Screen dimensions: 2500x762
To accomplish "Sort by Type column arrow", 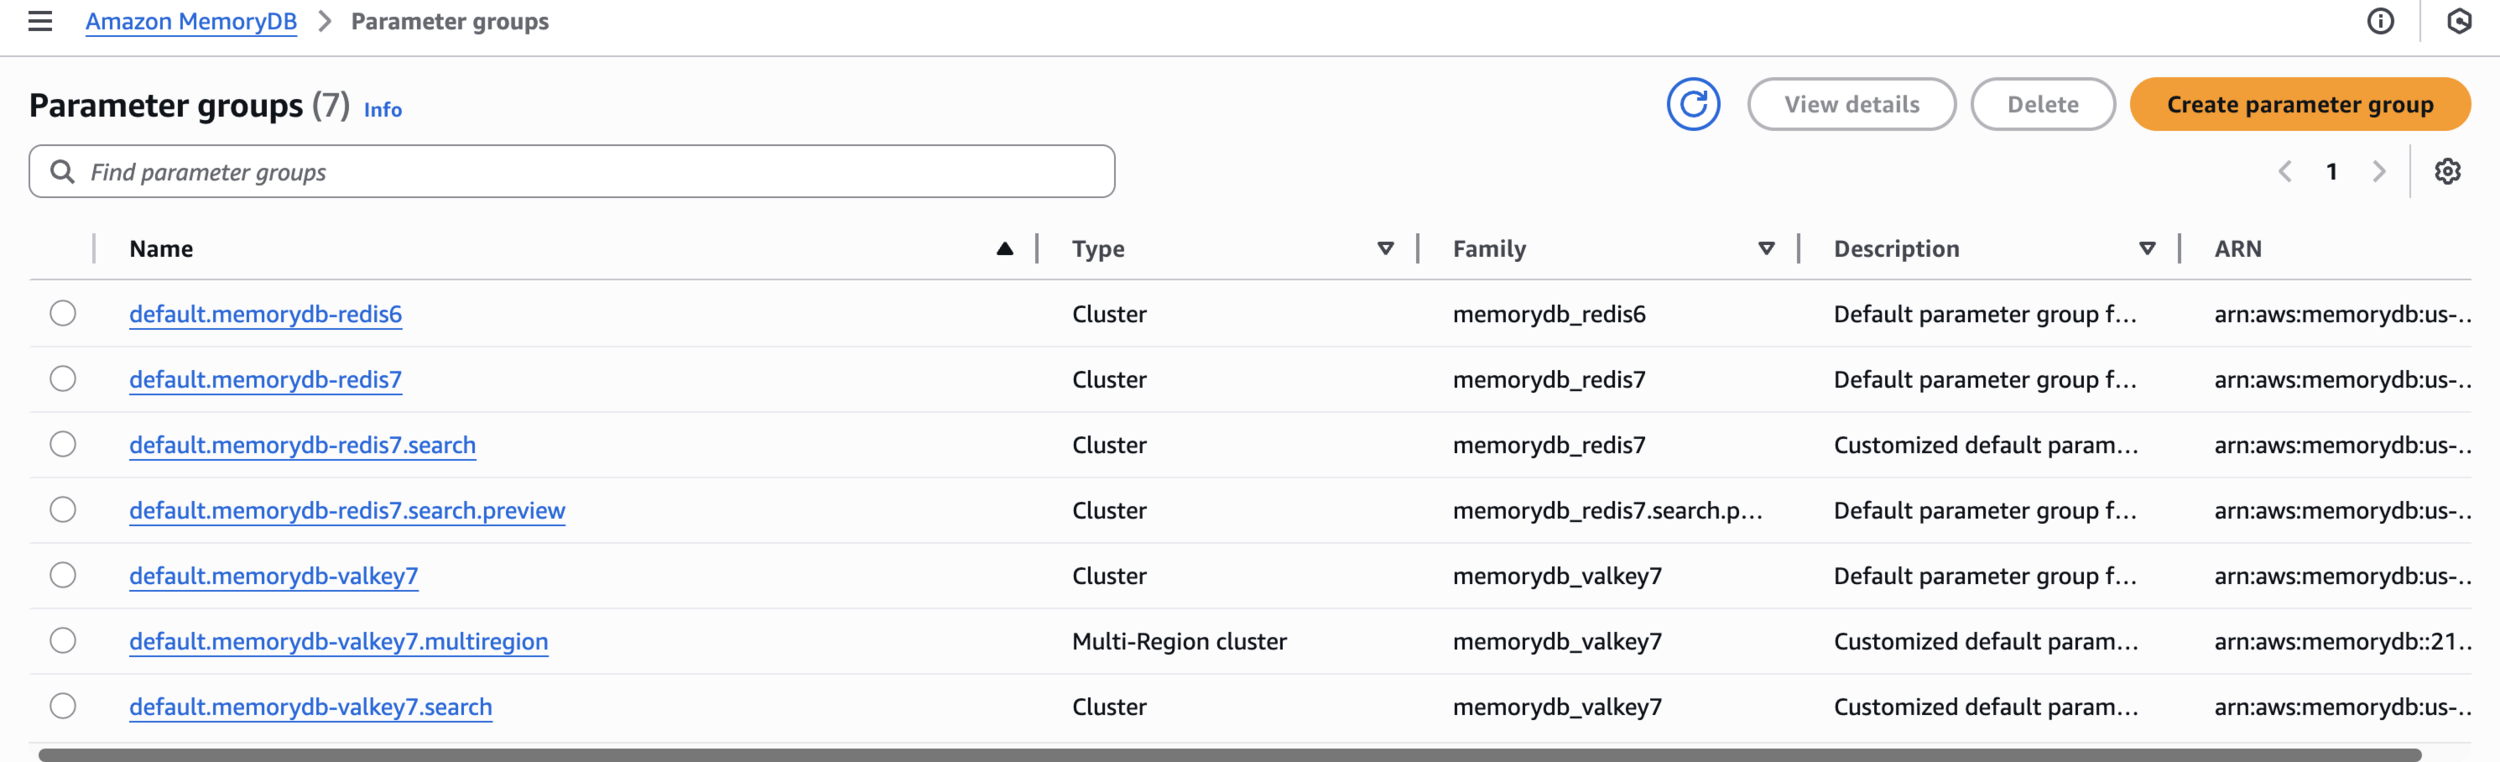I will click(x=1386, y=249).
